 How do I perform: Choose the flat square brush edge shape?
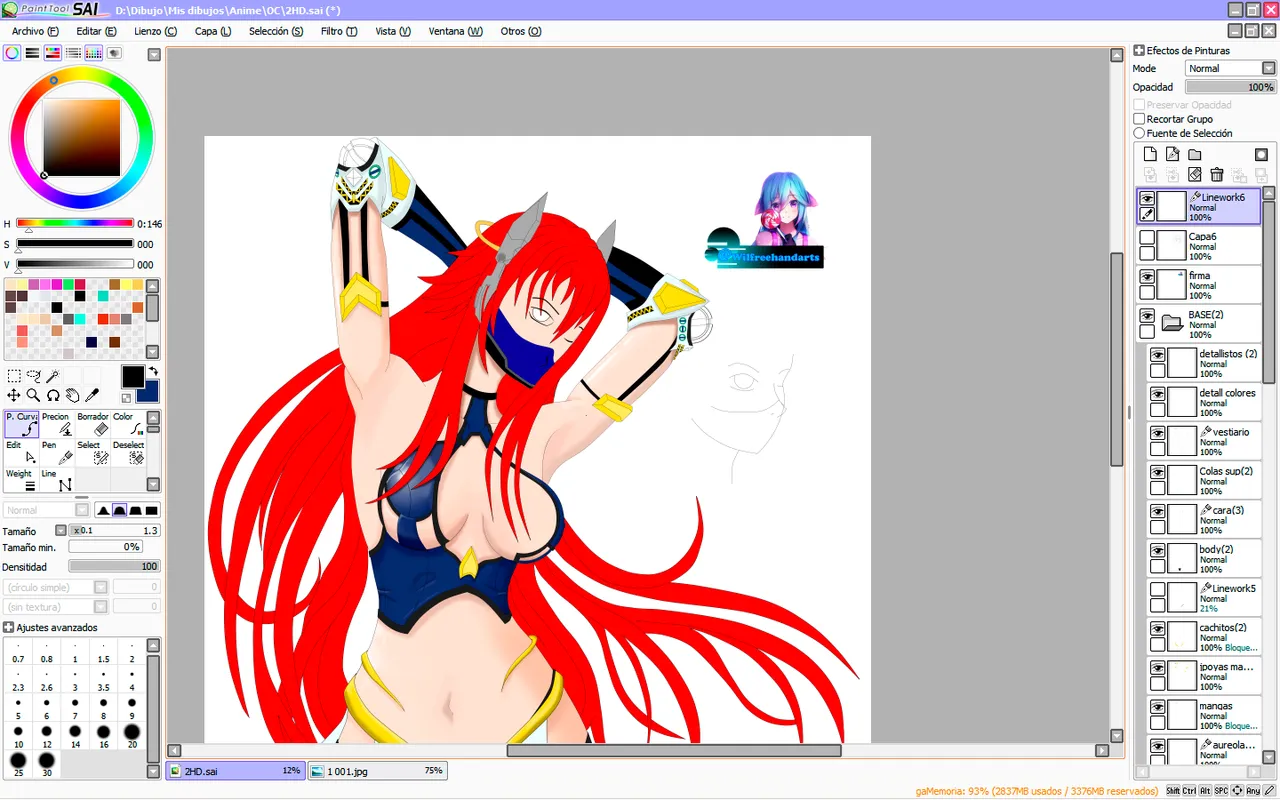point(152,510)
